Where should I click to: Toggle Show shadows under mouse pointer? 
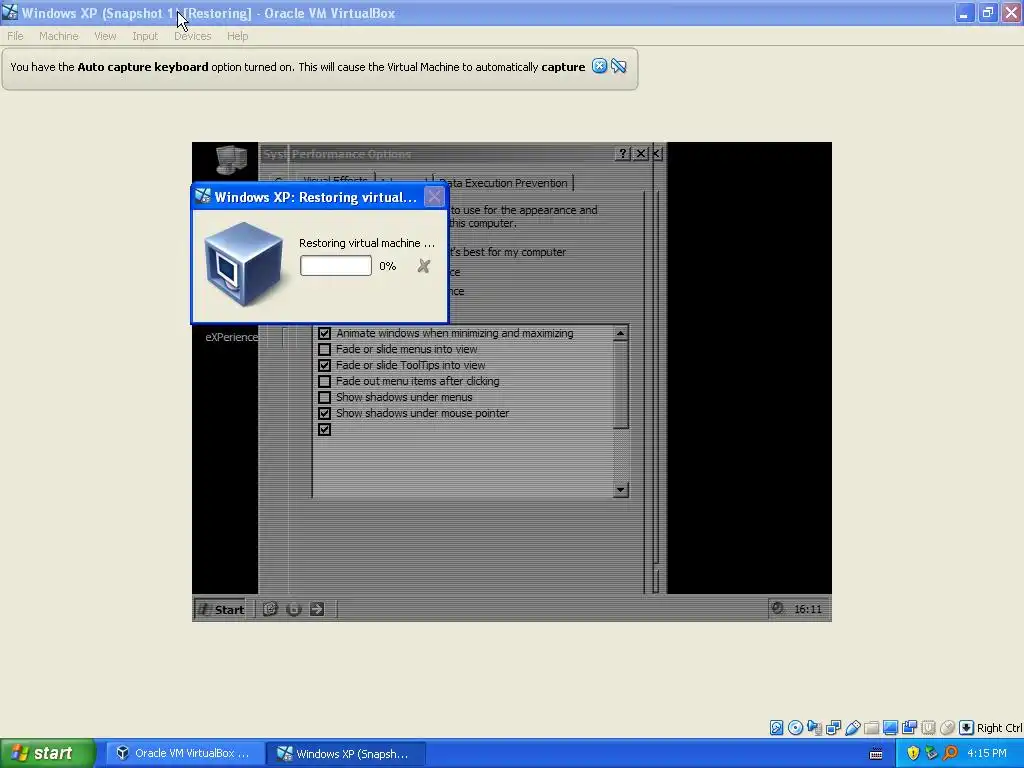tap(324, 413)
